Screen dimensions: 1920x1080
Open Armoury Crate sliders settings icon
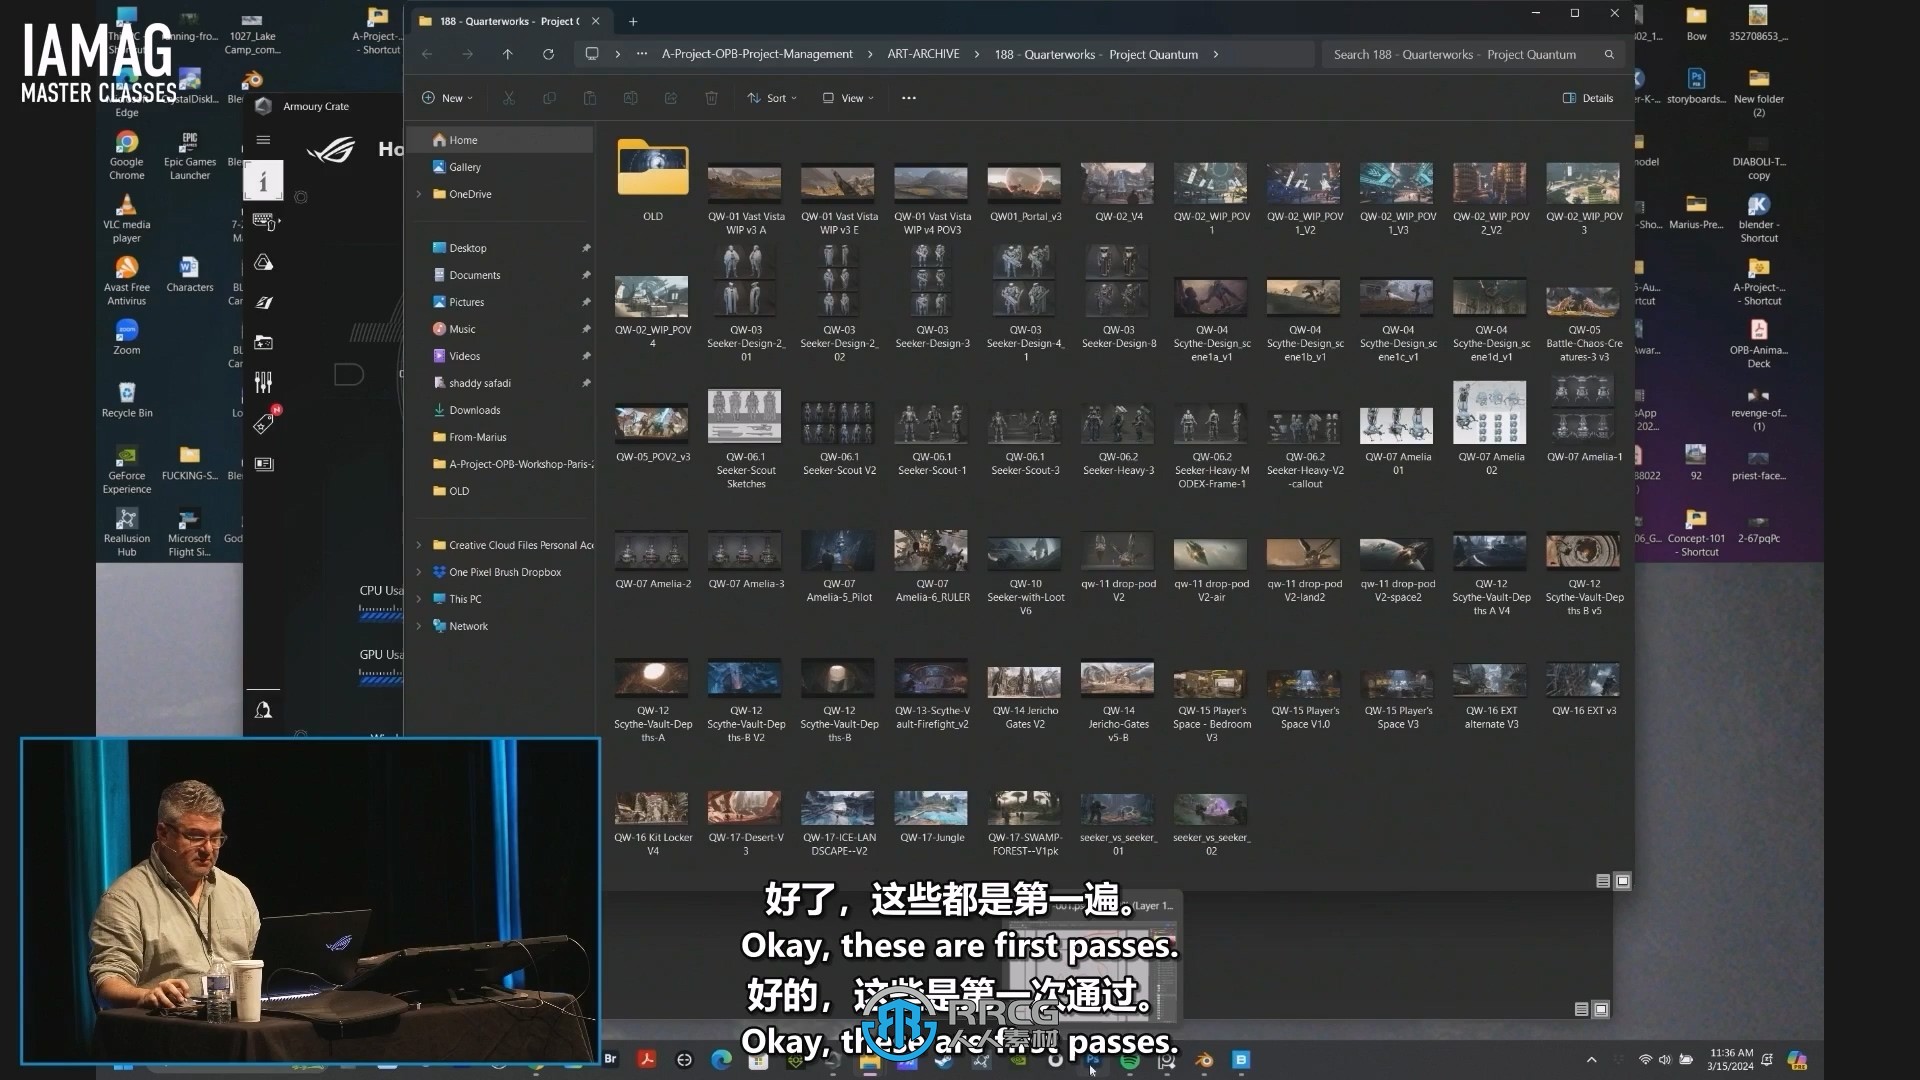(x=263, y=382)
